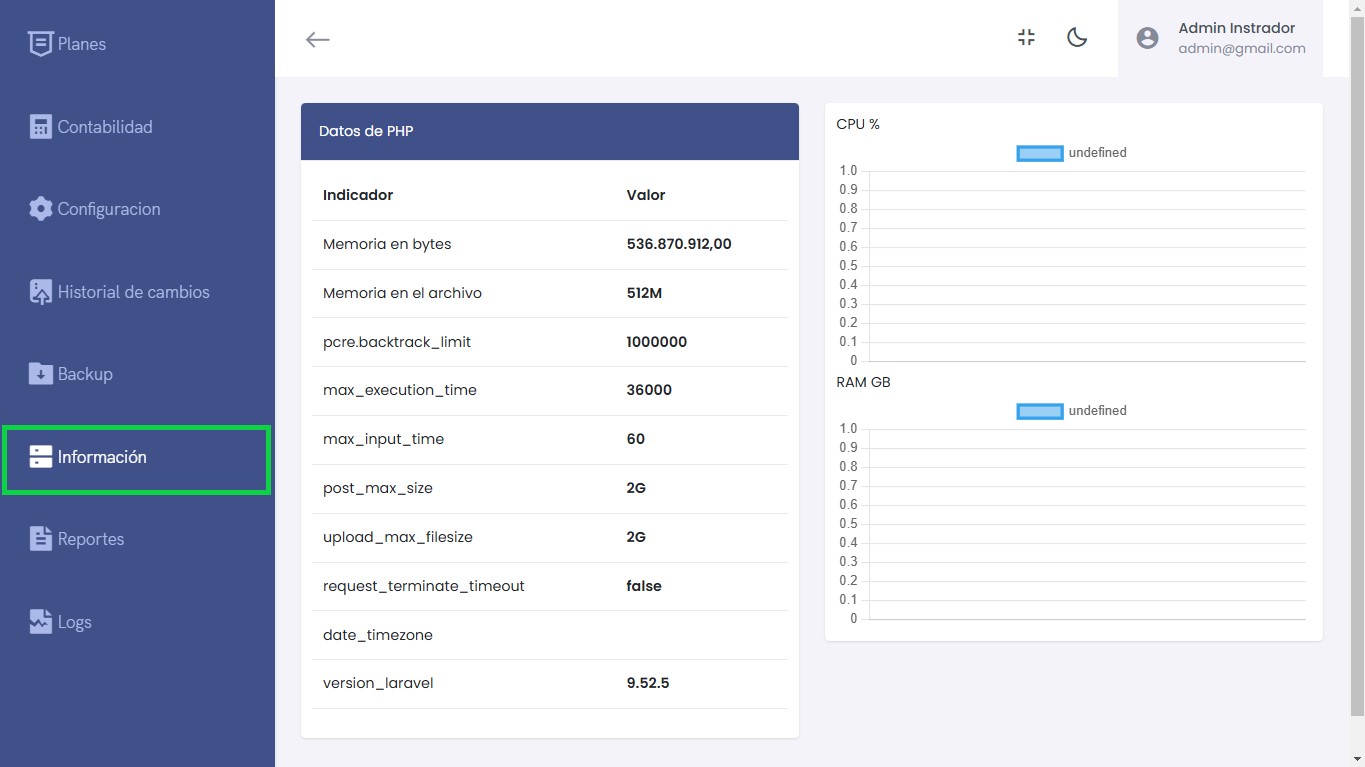Screen dimensions: 1365x767
Task: Open the Historial de cambios section
Action: tap(133, 292)
